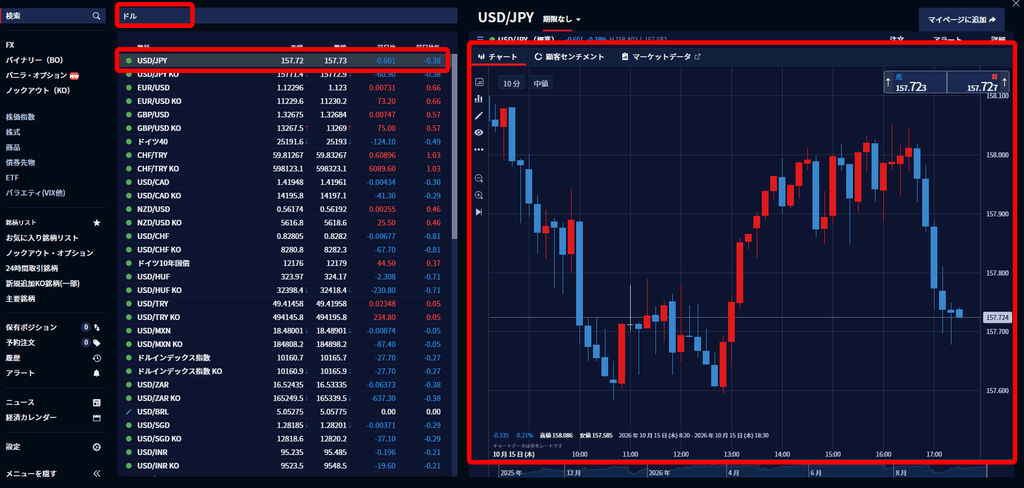The width and height of the screenshot is (1024, 488).
Task: Open バラエティ(VIX他) category
Action: (36, 193)
